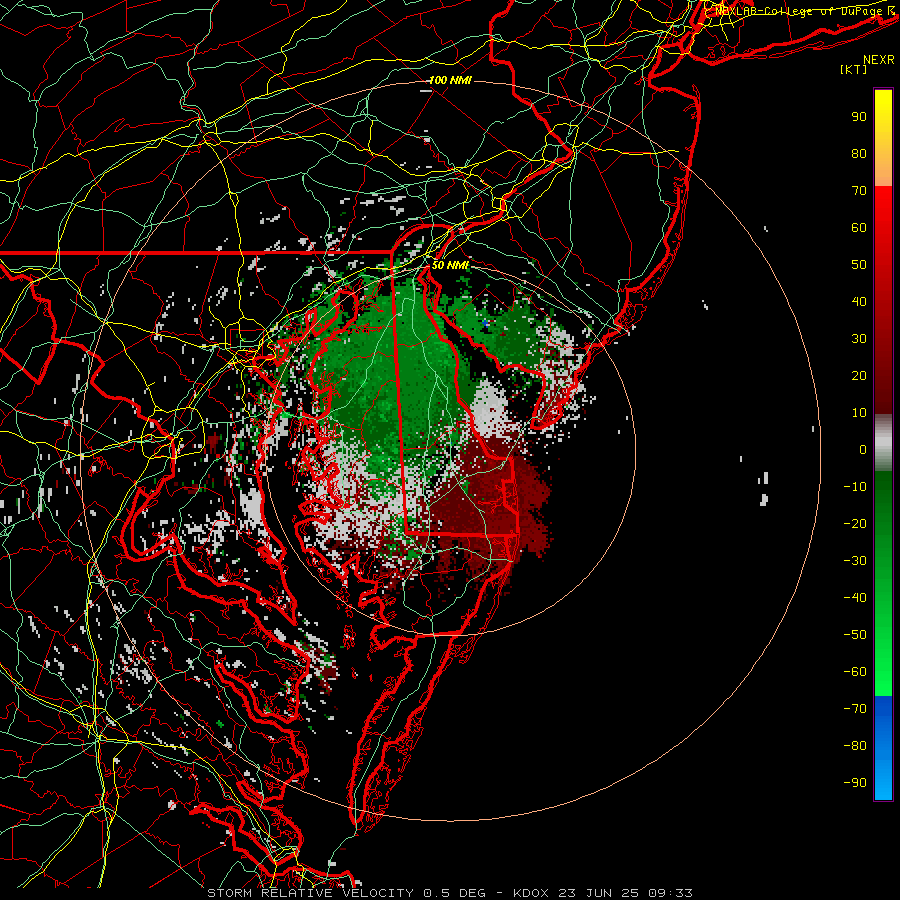Click the 60 value on velocity scale
Viewport: 900px width, 900px height.
tap(859, 227)
